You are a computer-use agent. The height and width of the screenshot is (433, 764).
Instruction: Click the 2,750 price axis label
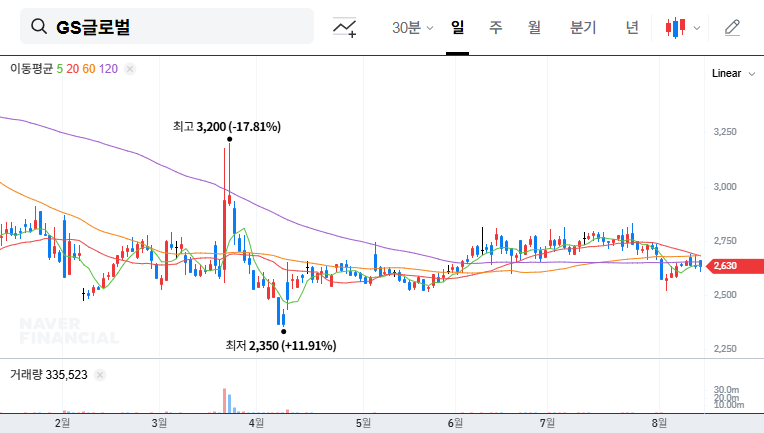(725, 241)
